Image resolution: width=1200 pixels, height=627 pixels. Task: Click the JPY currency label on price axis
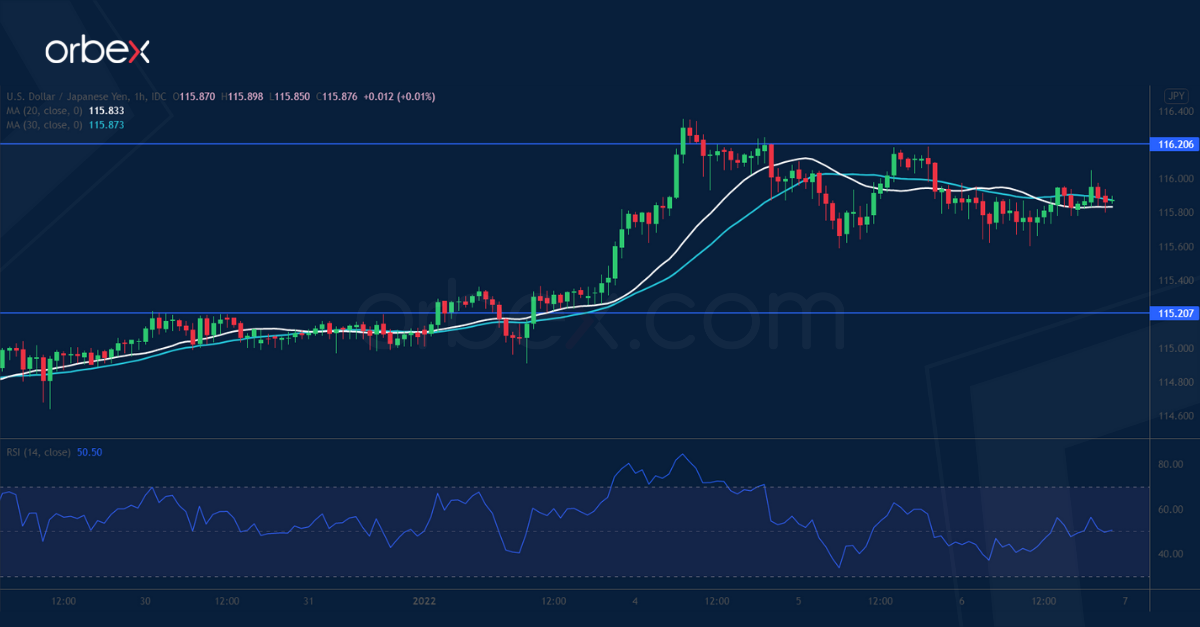(1177, 95)
